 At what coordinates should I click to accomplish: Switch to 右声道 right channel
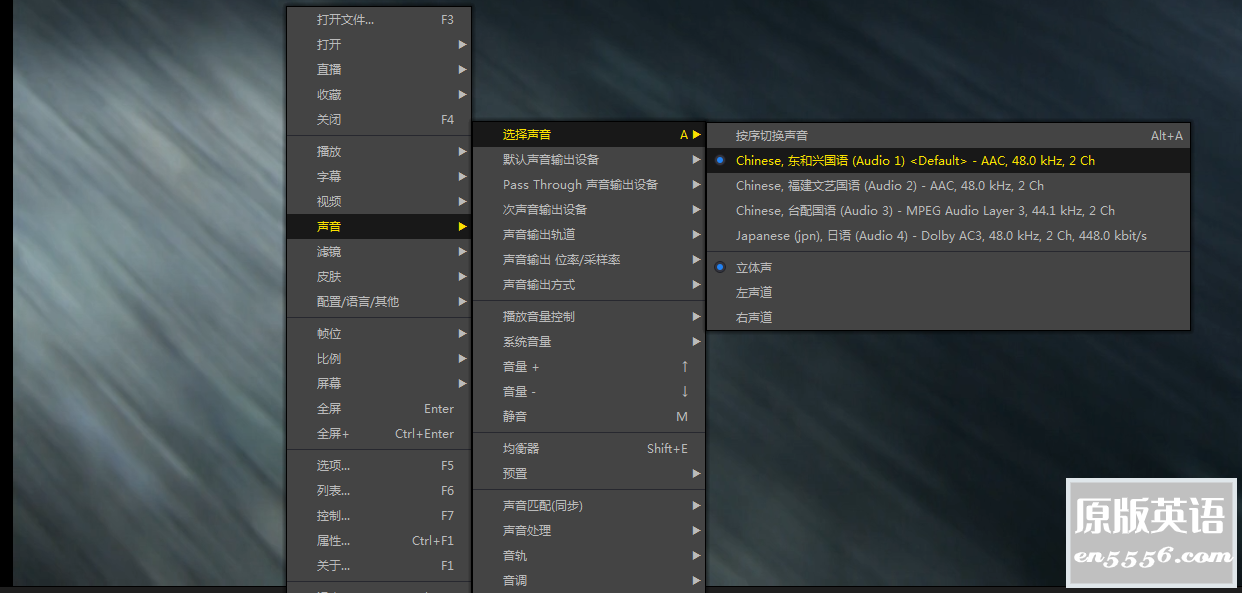click(754, 318)
